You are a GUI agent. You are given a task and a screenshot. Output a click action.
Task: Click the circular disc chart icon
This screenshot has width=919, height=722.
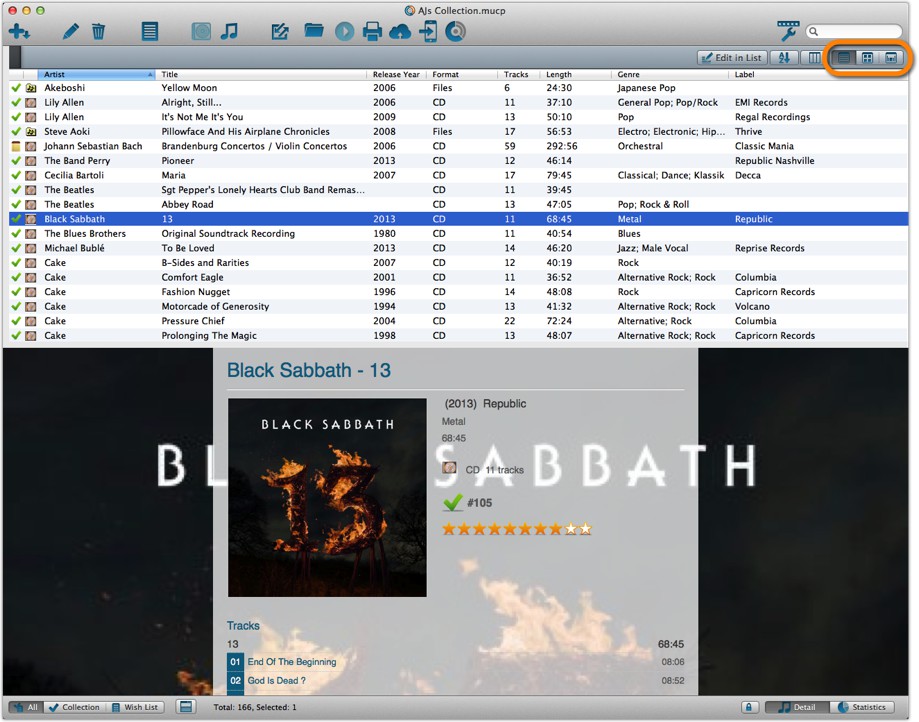(455, 31)
